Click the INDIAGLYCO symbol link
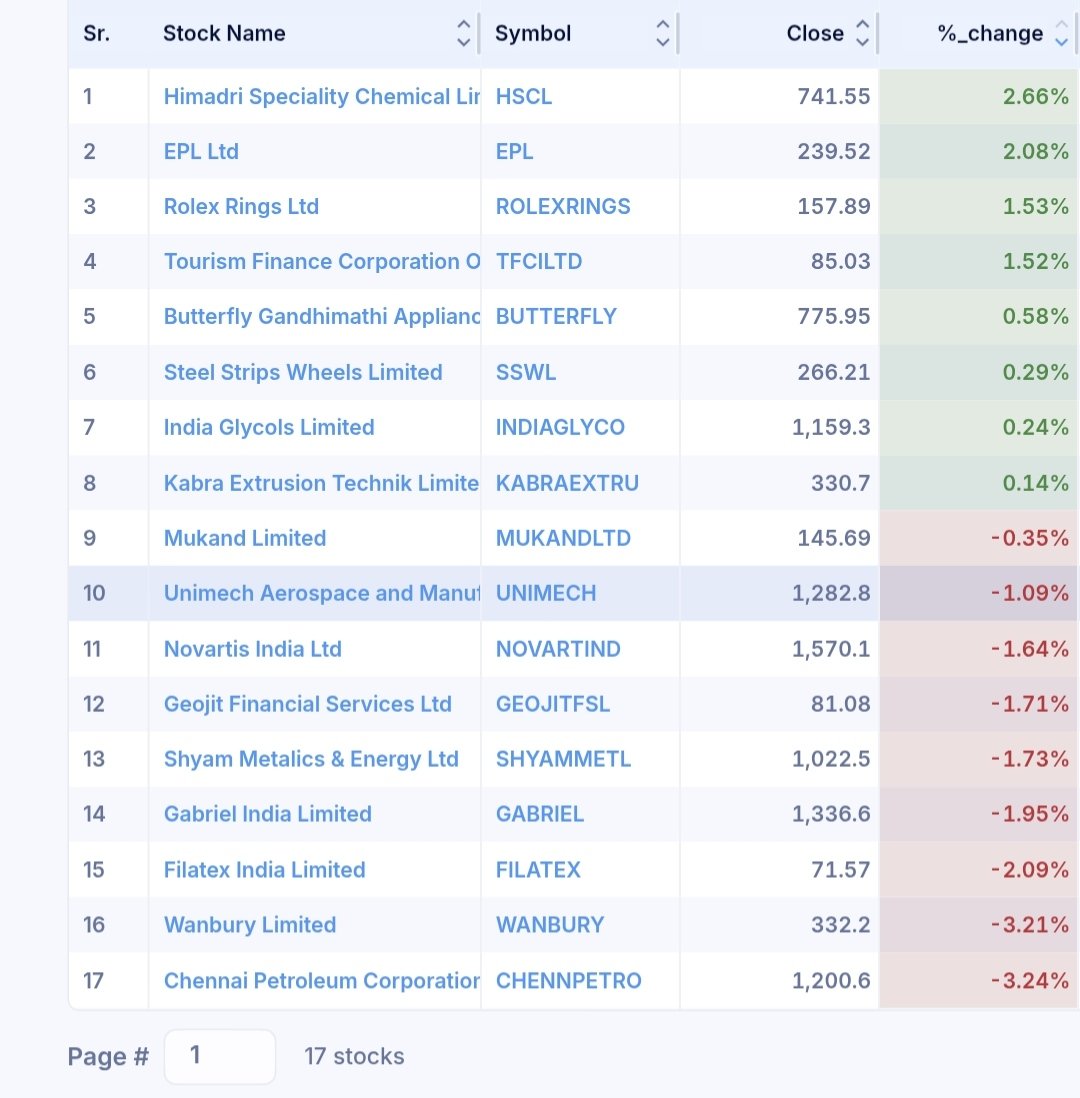The height and width of the screenshot is (1098, 1080). pyautogui.click(x=560, y=427)
